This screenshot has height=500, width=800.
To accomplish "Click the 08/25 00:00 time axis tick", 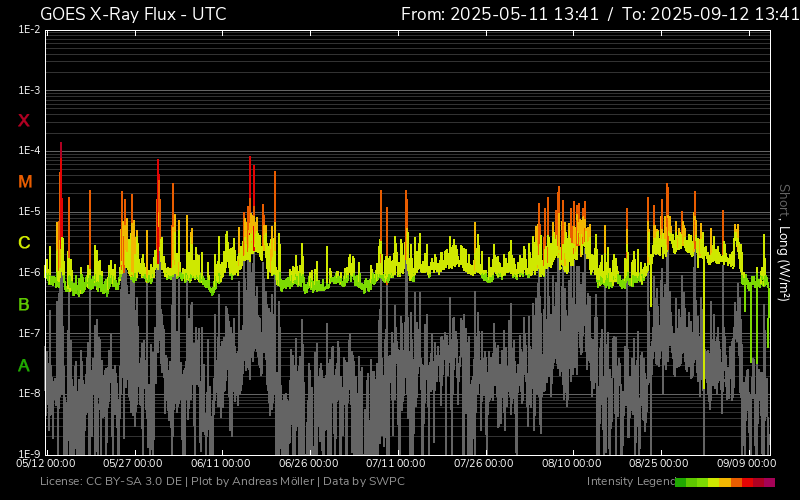I will point(658,464).
